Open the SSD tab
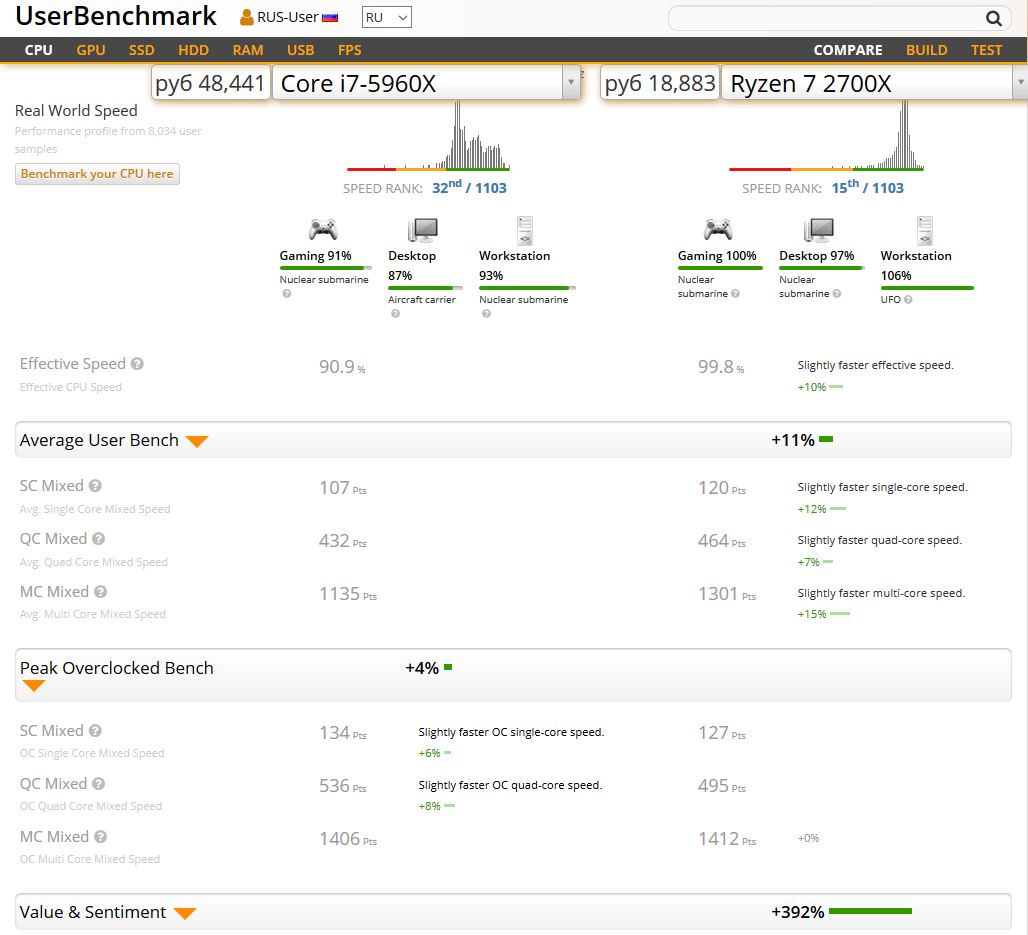Viewport: 1028px width, 935px height. pyautogui.click(x=142, y=50)
